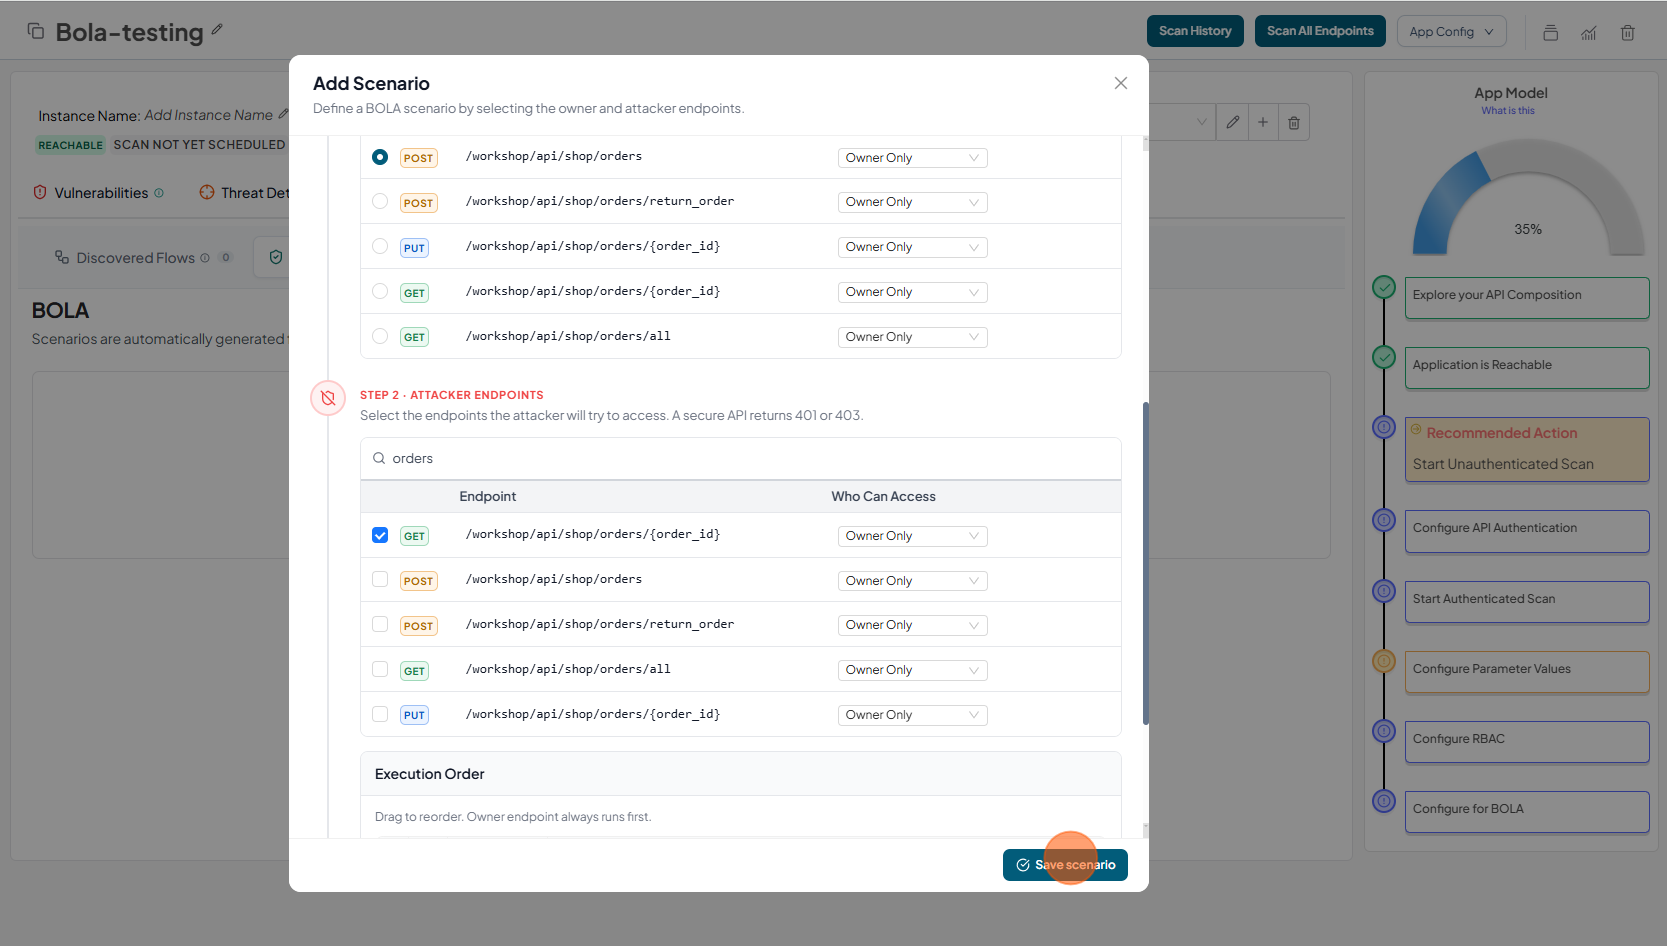Close the Add Scenario dialog
1667x946 pixels.
click(x=1120, y=84)
